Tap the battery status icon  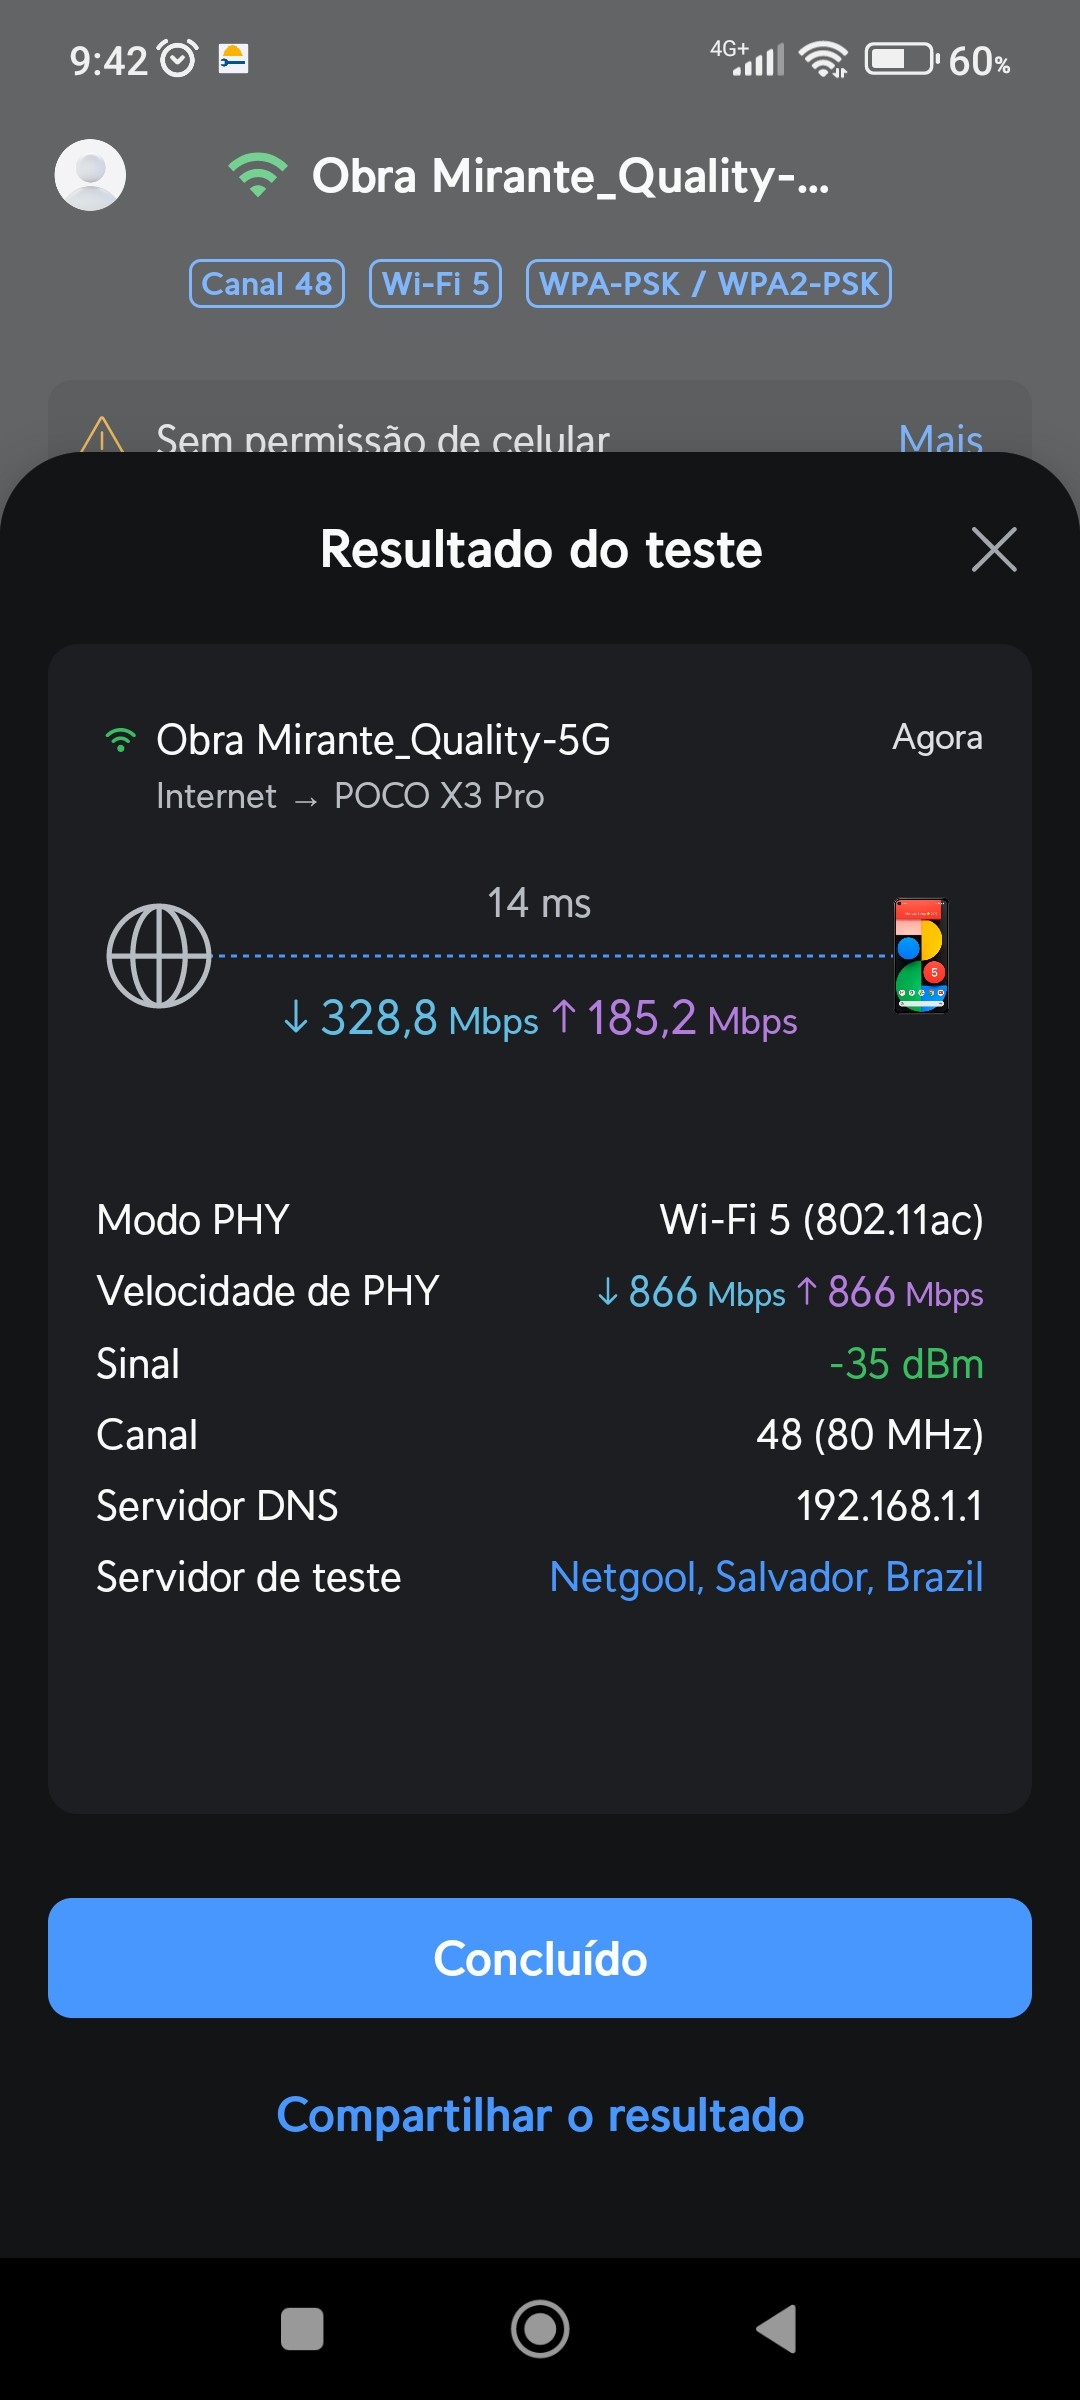point(900,60)
